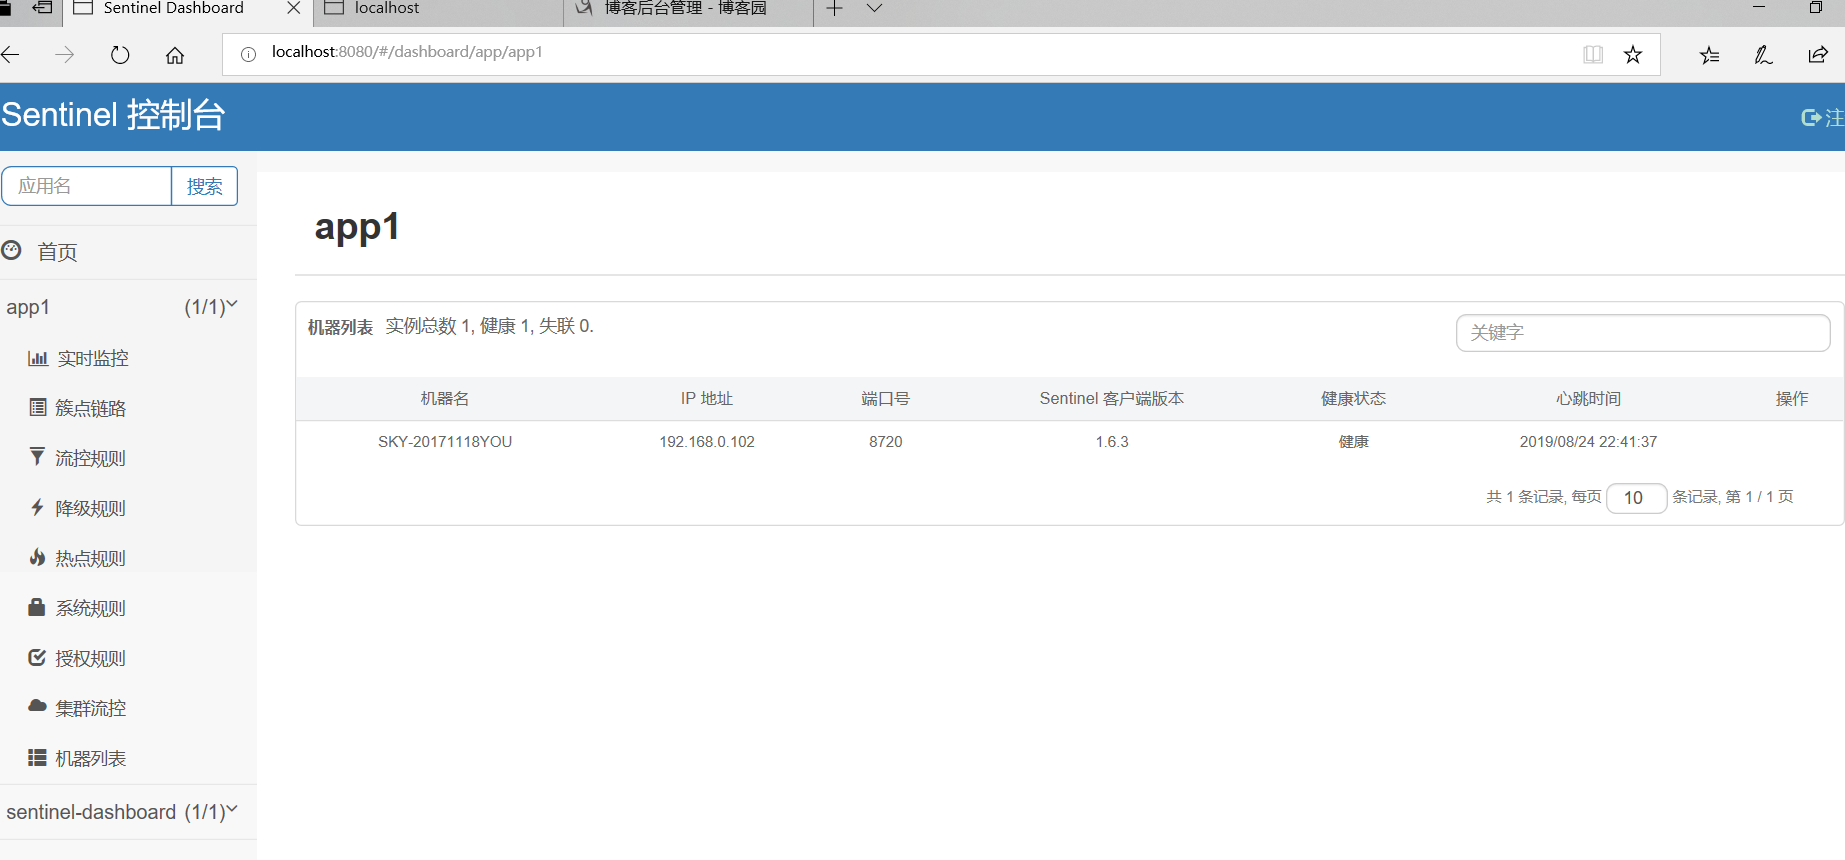Click machine name SKY-20171118YOU

tap(445, 442)
